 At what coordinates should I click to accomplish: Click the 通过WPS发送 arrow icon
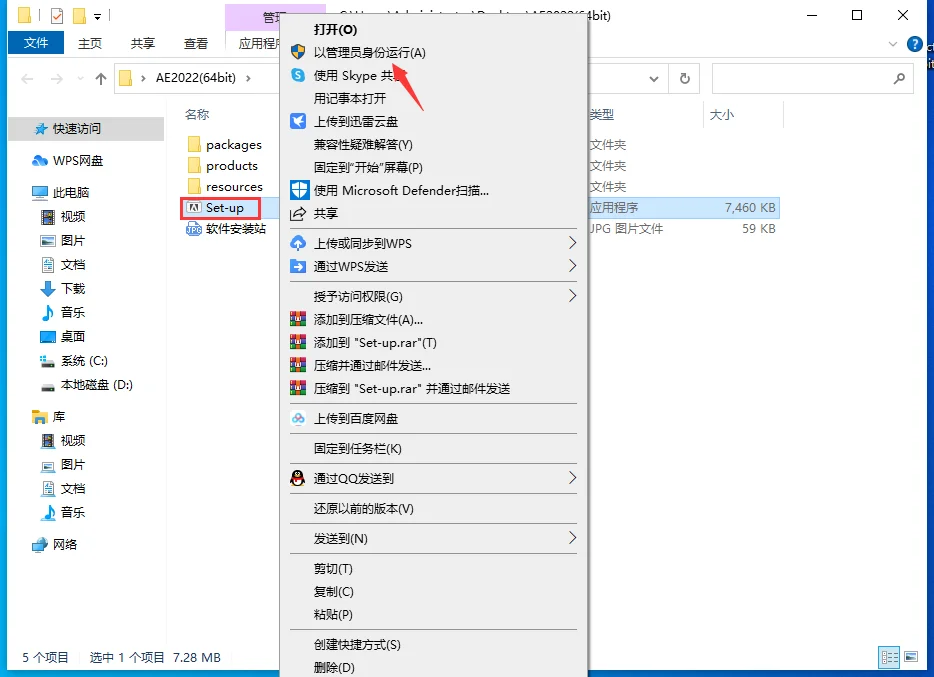(298, 266)
